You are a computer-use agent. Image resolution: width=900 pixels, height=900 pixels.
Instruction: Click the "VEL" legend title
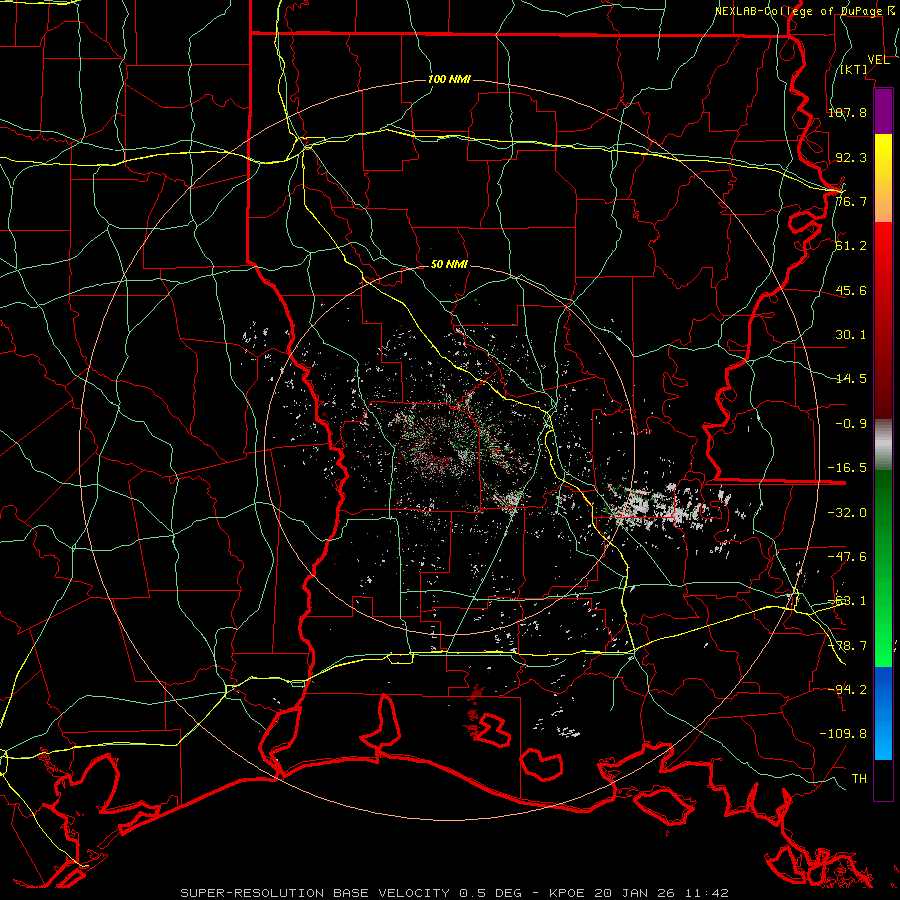click(x=878, y=60)
